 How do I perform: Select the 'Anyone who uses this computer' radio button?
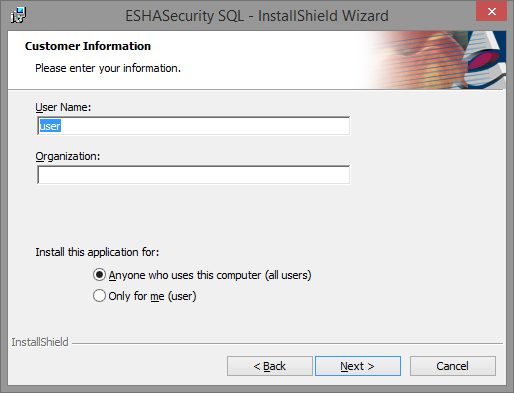pos(99,275)
